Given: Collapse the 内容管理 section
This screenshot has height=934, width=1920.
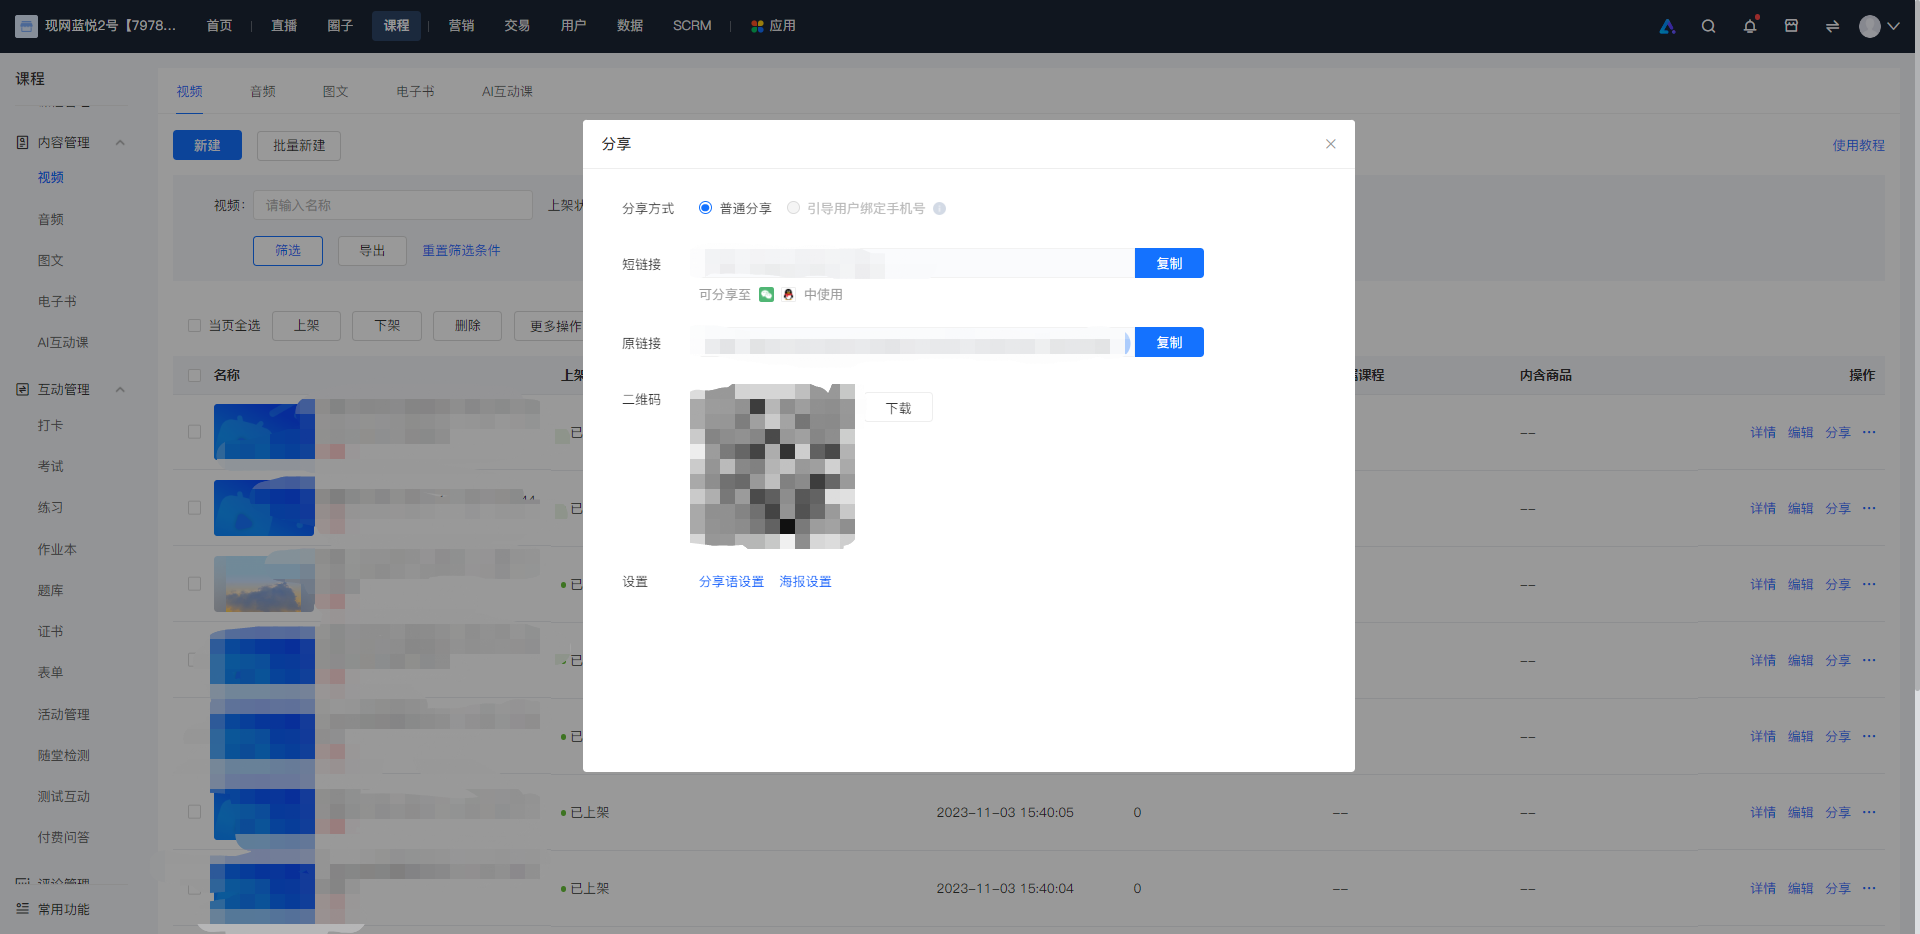Looking at the screenshot, I should click(120, 142).
